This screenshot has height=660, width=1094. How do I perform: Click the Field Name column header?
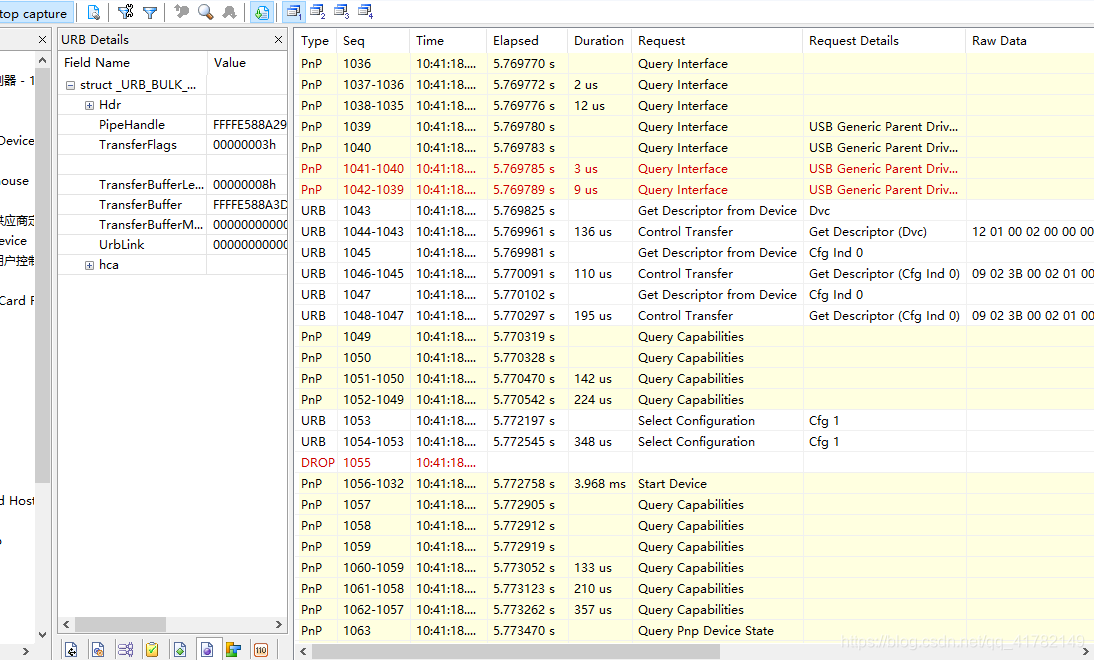[133, 63]
